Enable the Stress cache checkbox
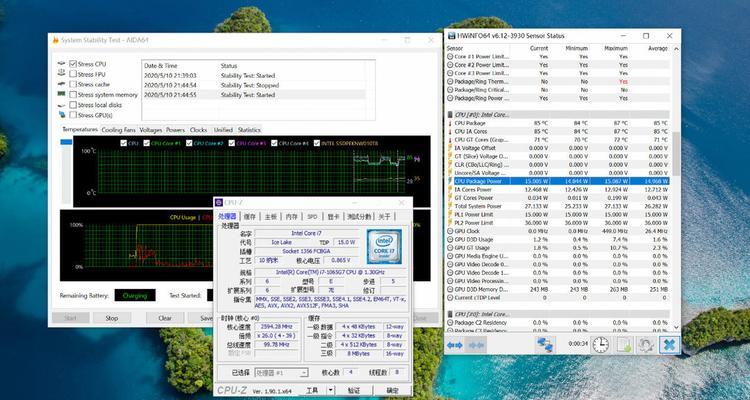 (73, 84)
